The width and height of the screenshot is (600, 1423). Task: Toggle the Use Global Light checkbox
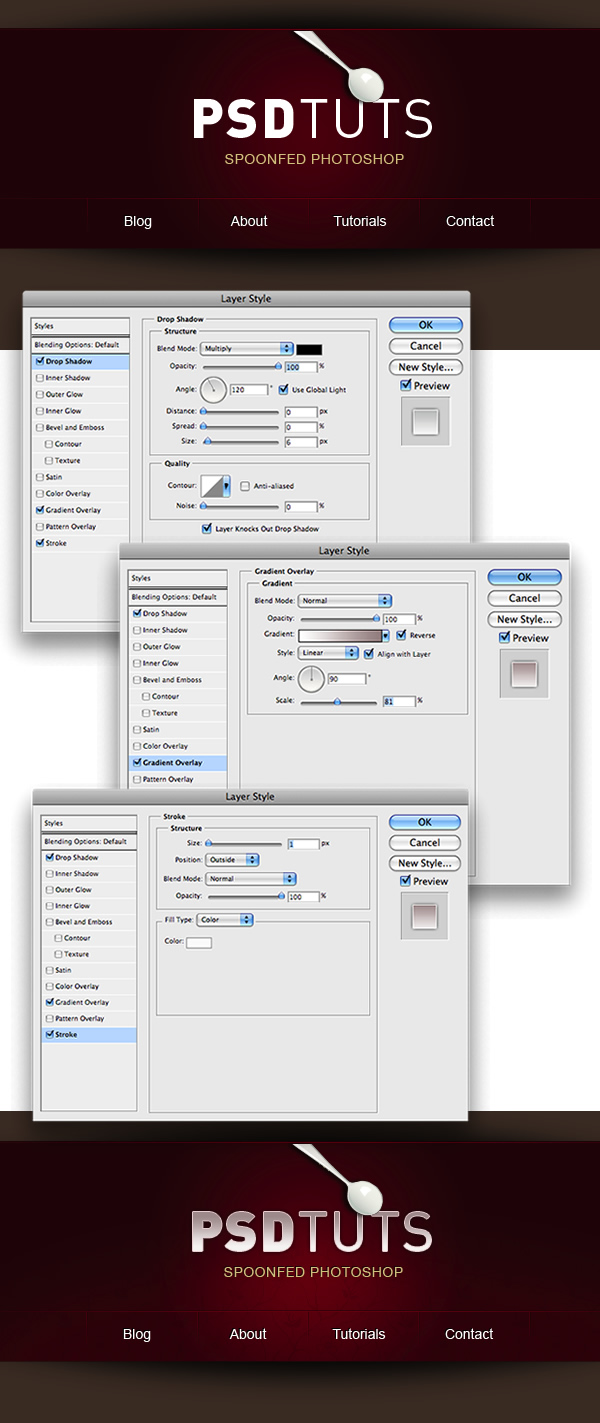click(x=284, y=389)
